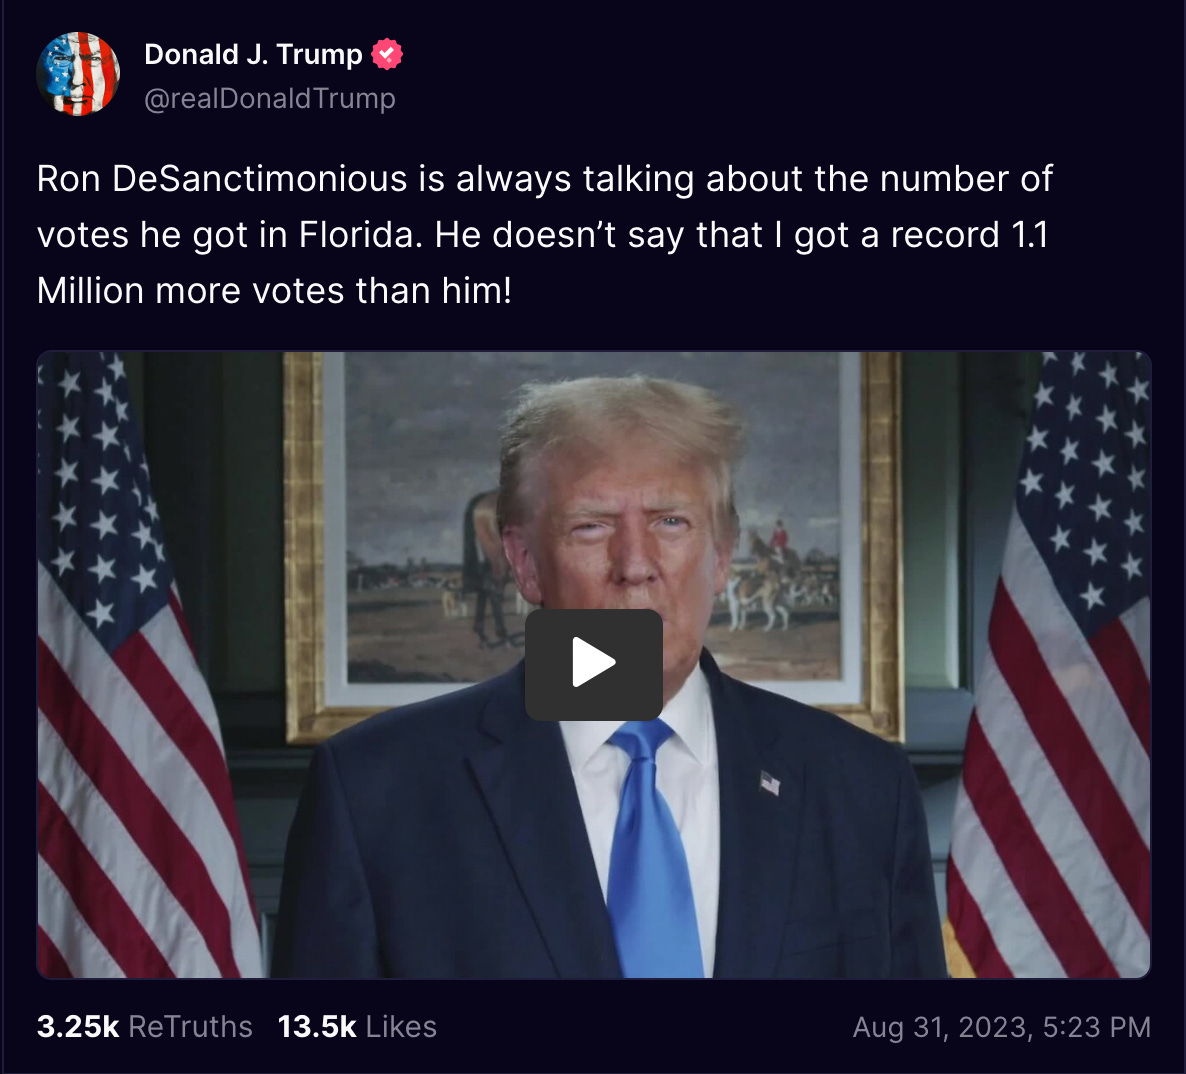Click the blue tie area in video
This screenshot has width=1186, height=1074.
click(x=652, y=847)
